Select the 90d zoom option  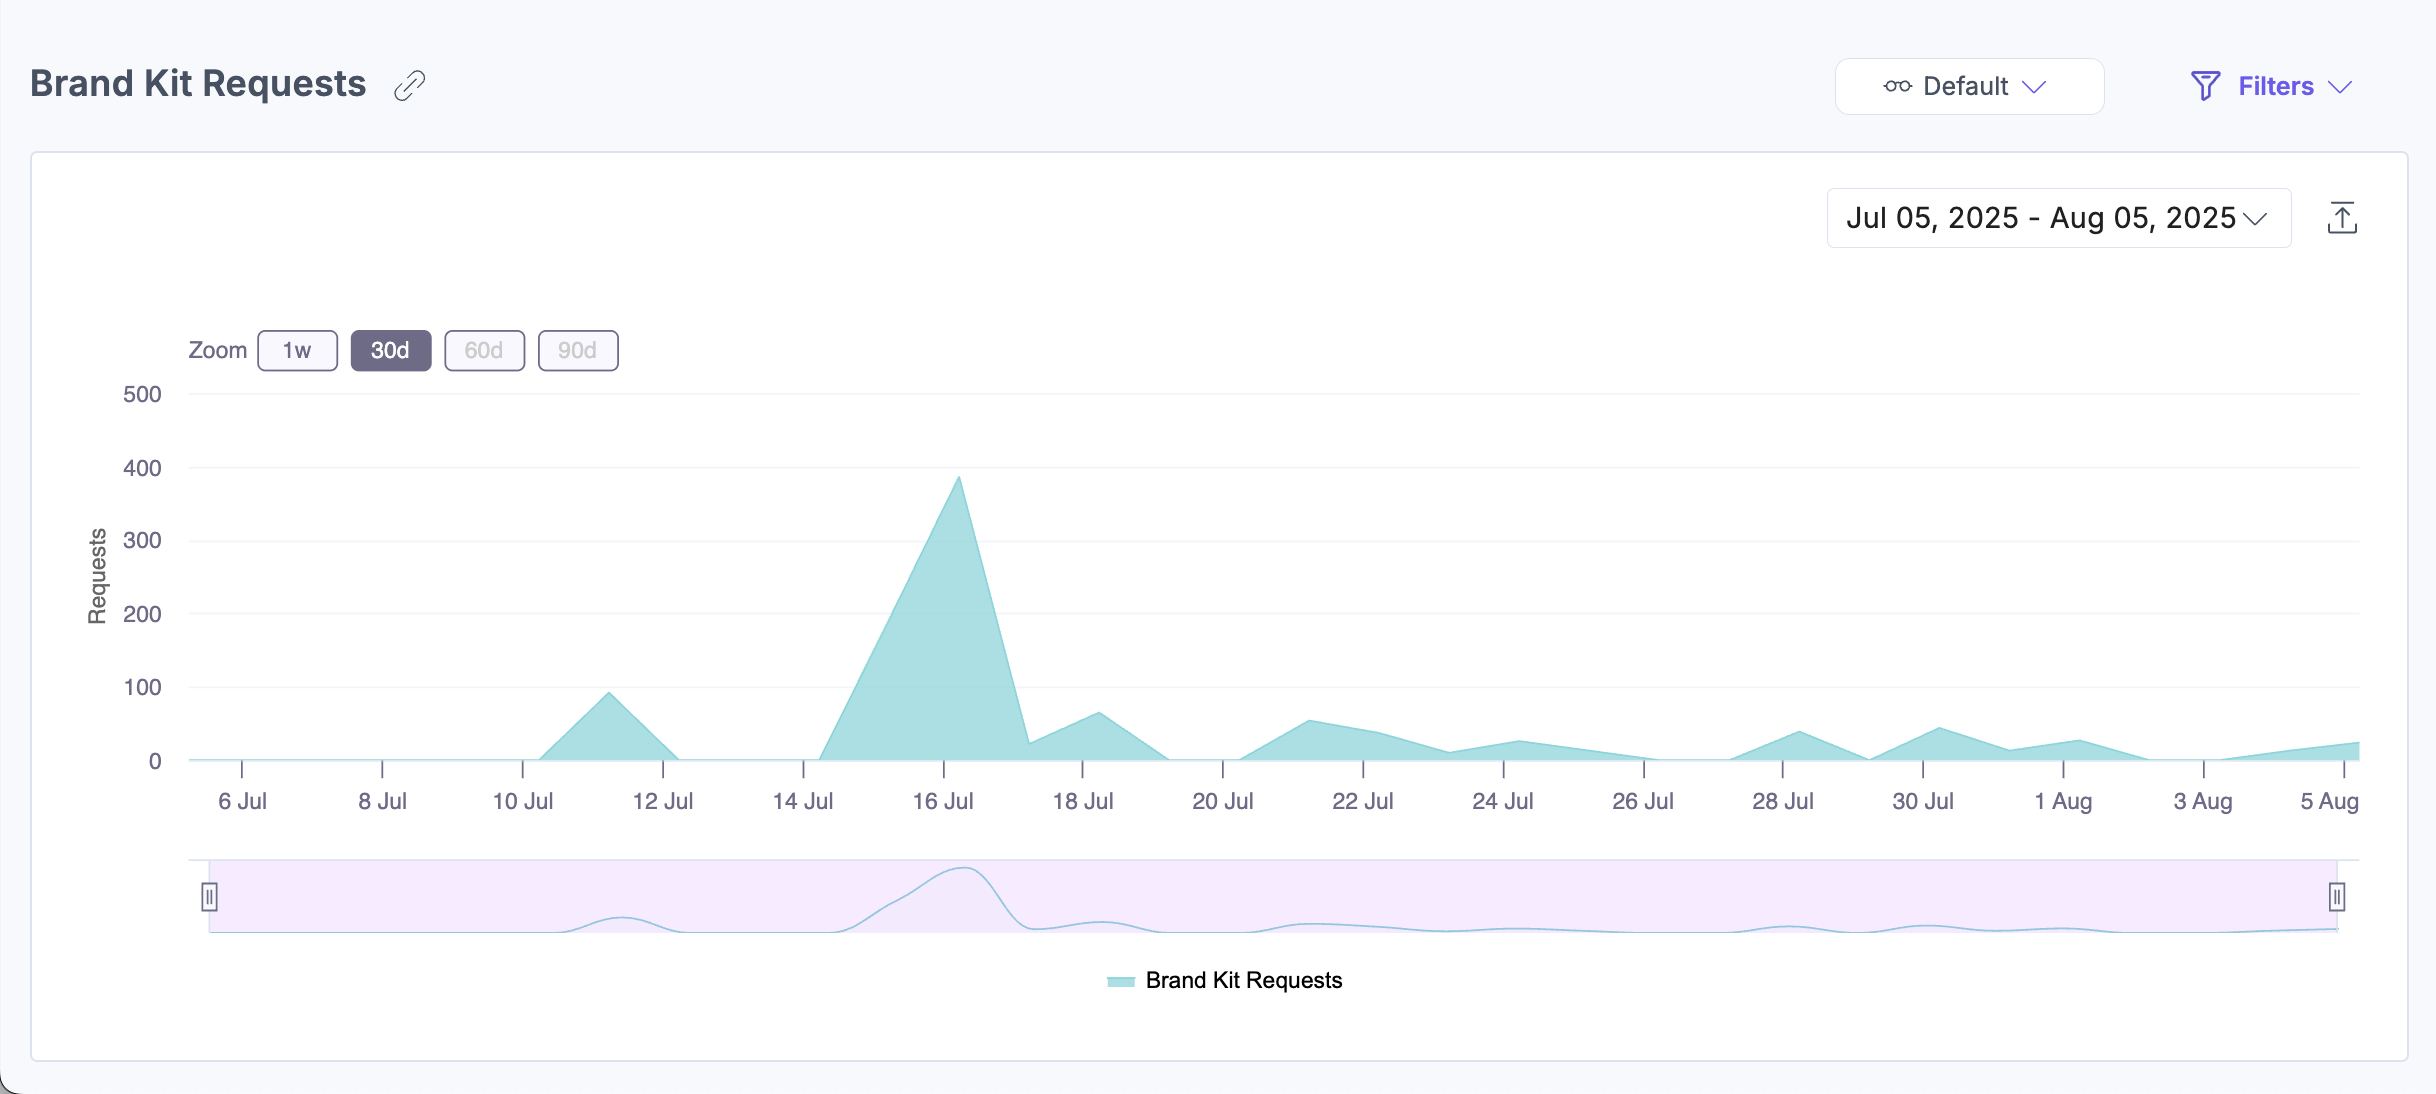(x=578, y=351)
